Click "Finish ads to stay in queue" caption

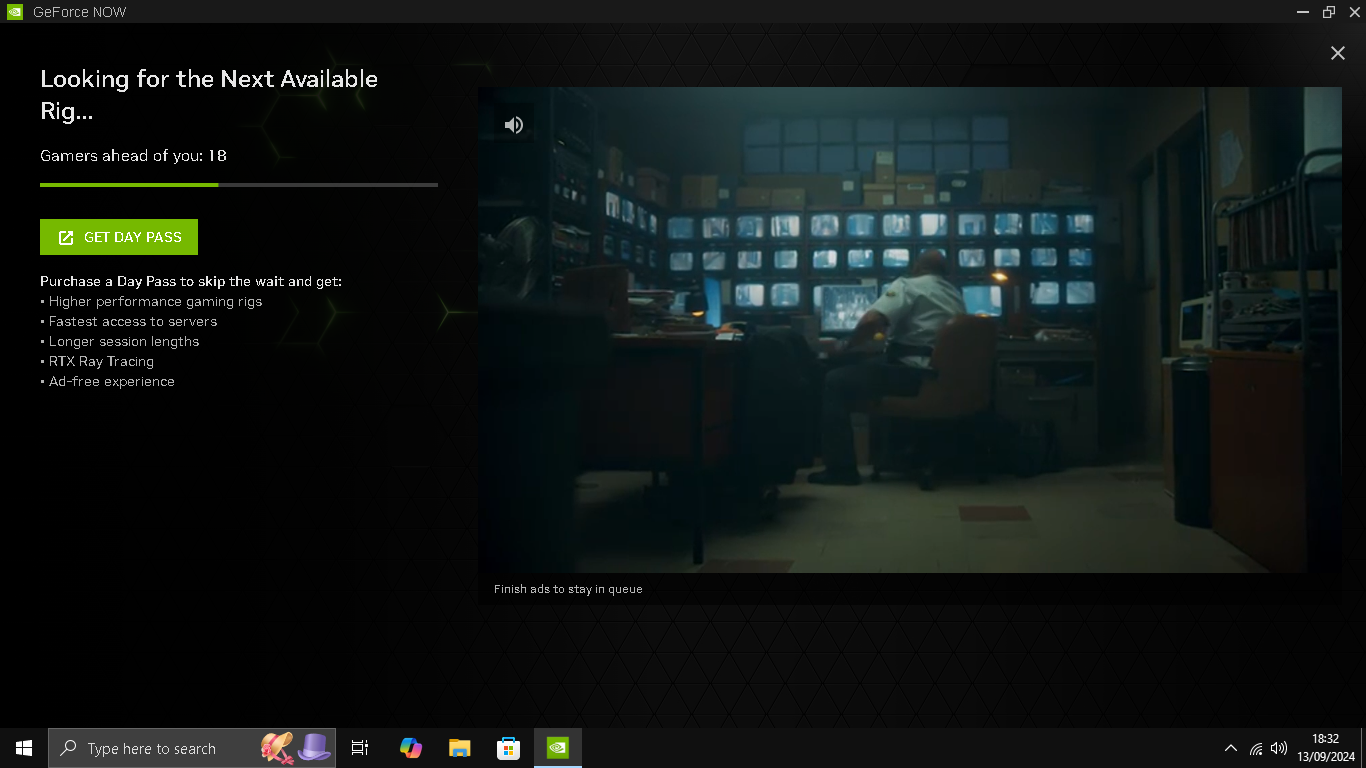[568, 589]
